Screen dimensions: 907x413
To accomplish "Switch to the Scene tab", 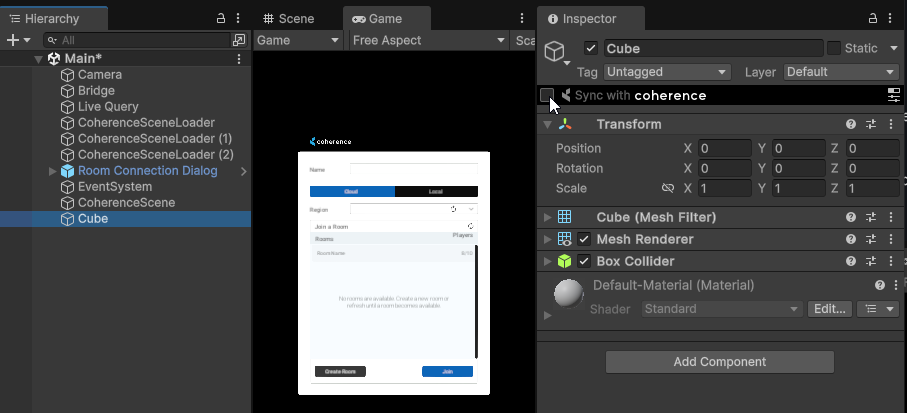I will 289,19.
